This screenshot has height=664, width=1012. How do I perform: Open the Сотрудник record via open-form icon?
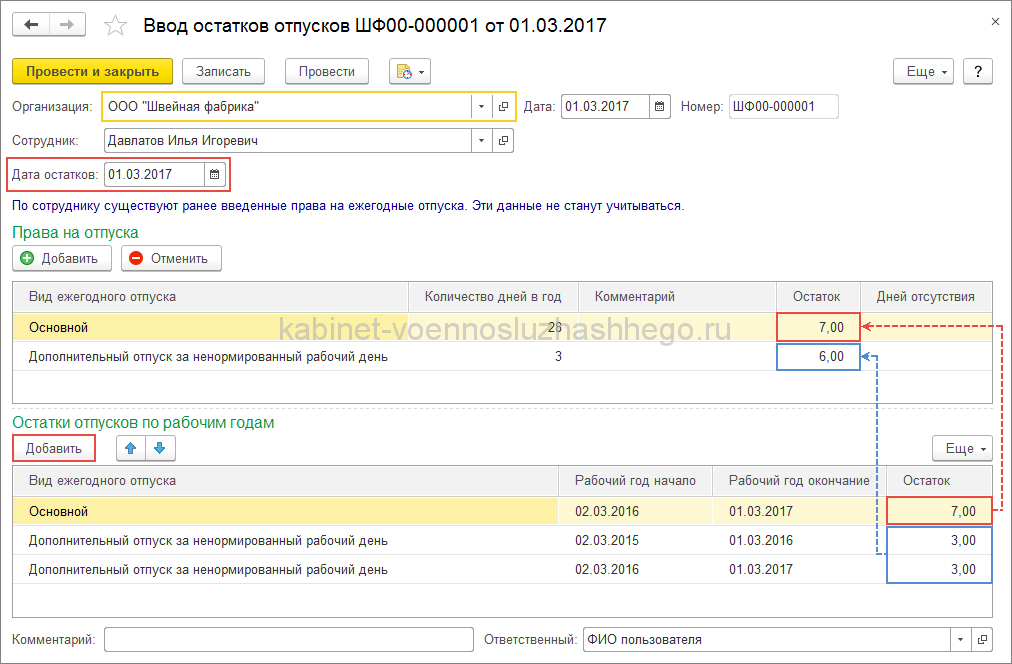[x=503, y=142]
